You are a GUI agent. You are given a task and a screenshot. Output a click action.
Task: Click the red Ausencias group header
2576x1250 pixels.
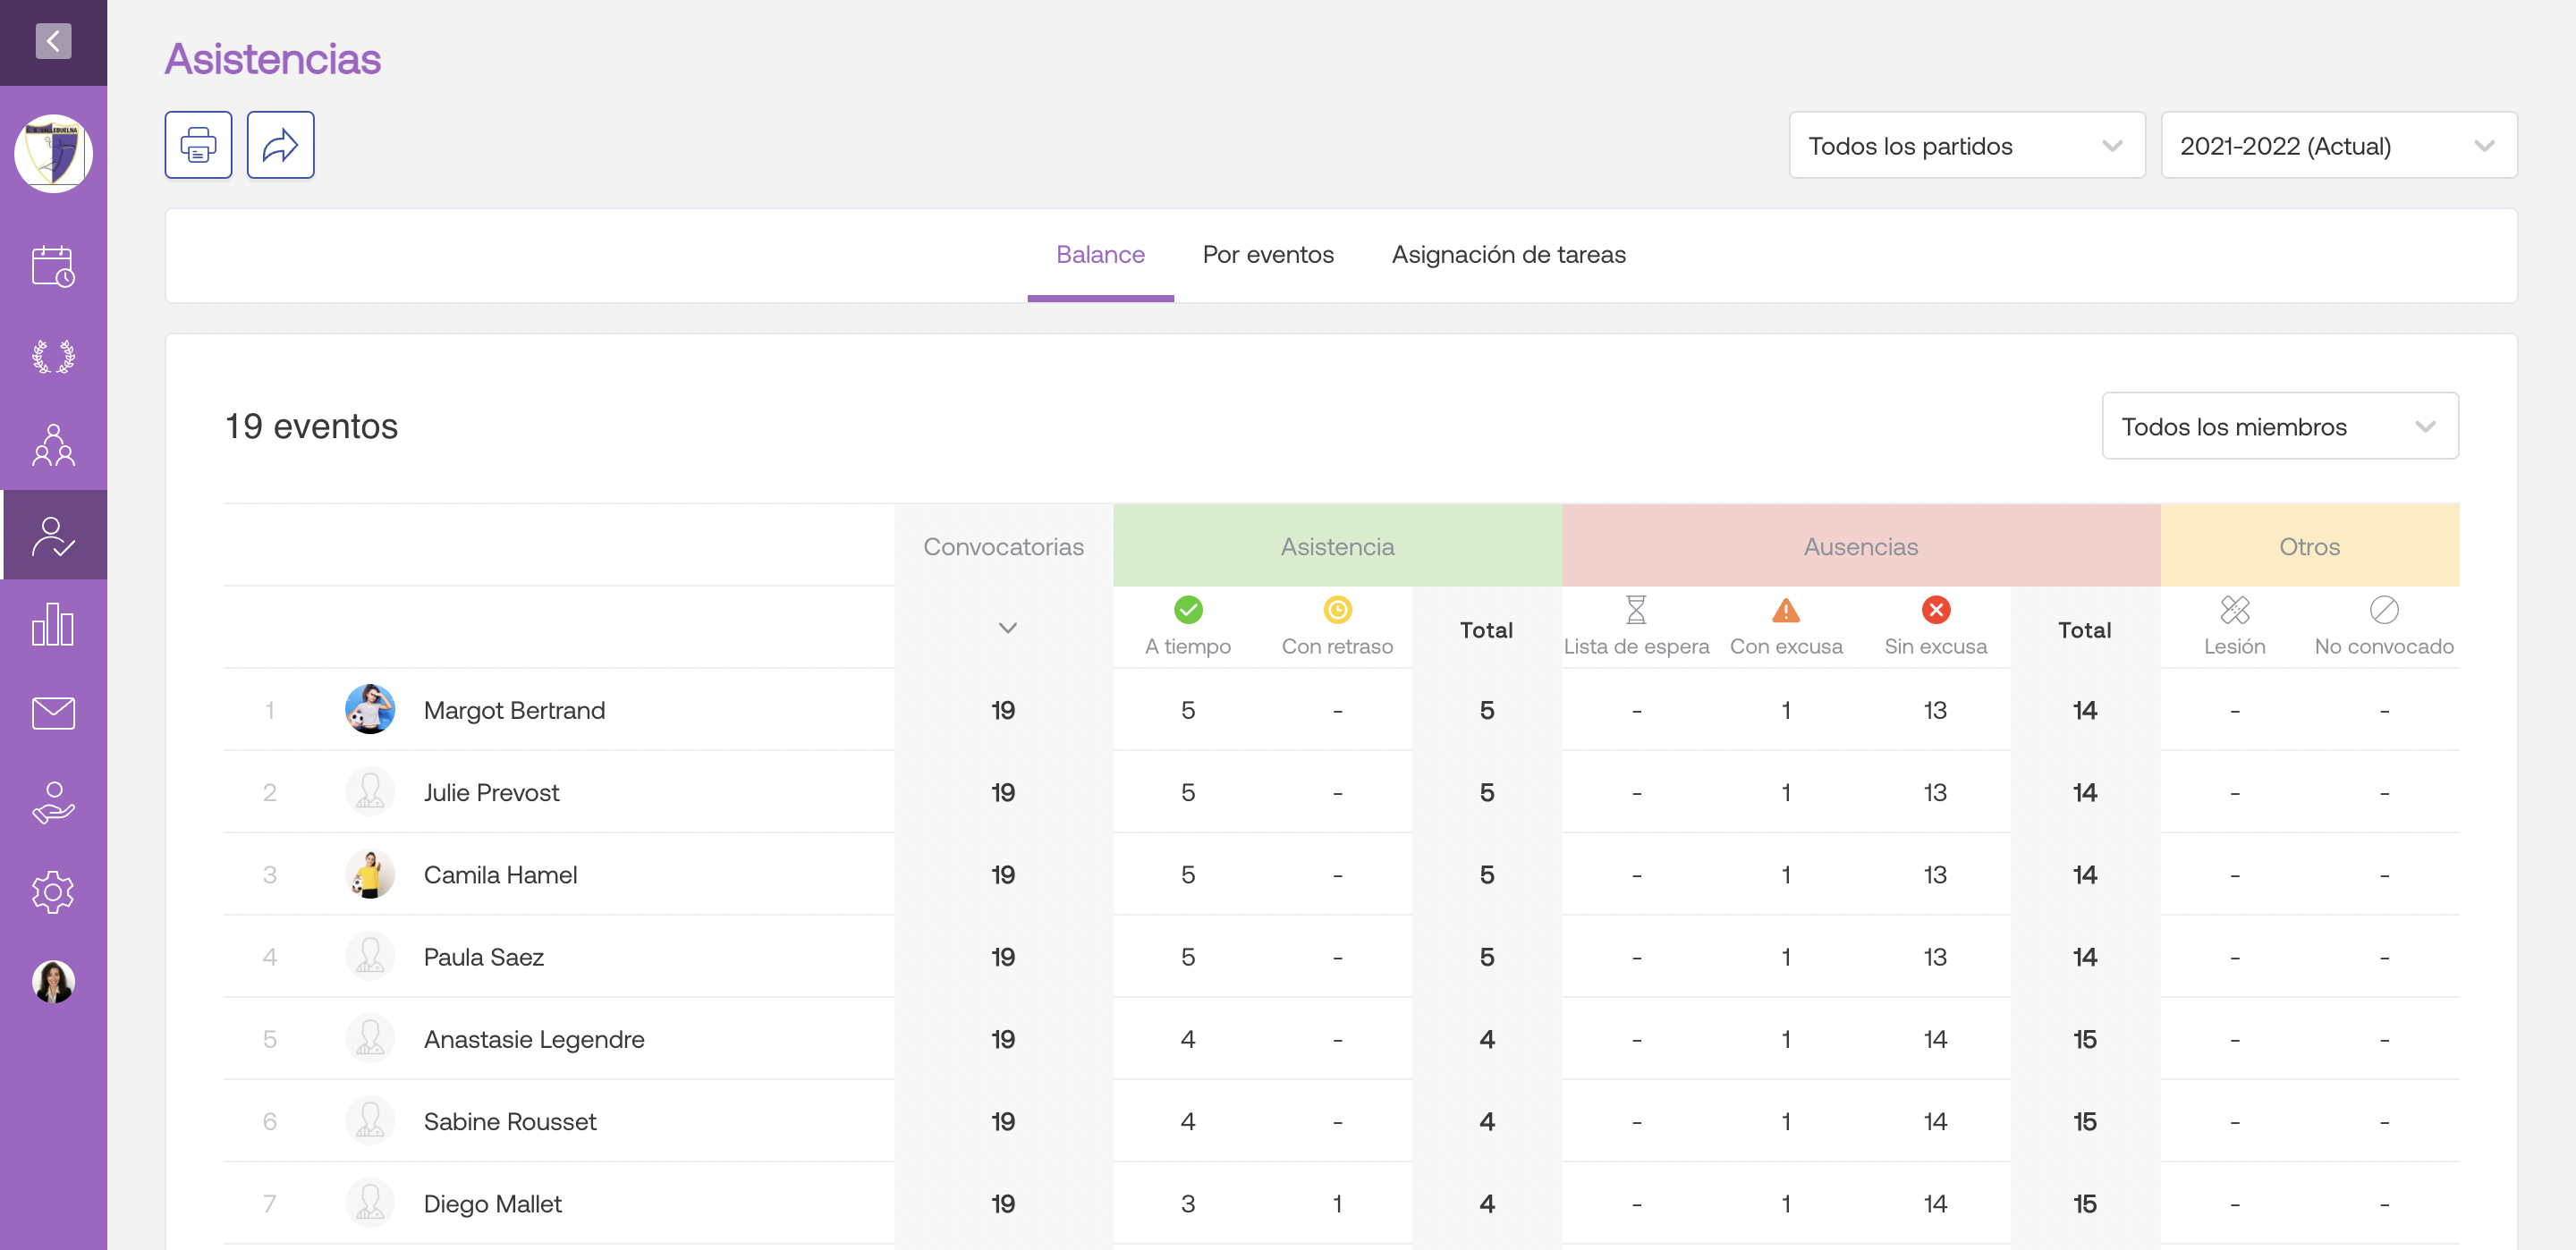coord(1860,546)
